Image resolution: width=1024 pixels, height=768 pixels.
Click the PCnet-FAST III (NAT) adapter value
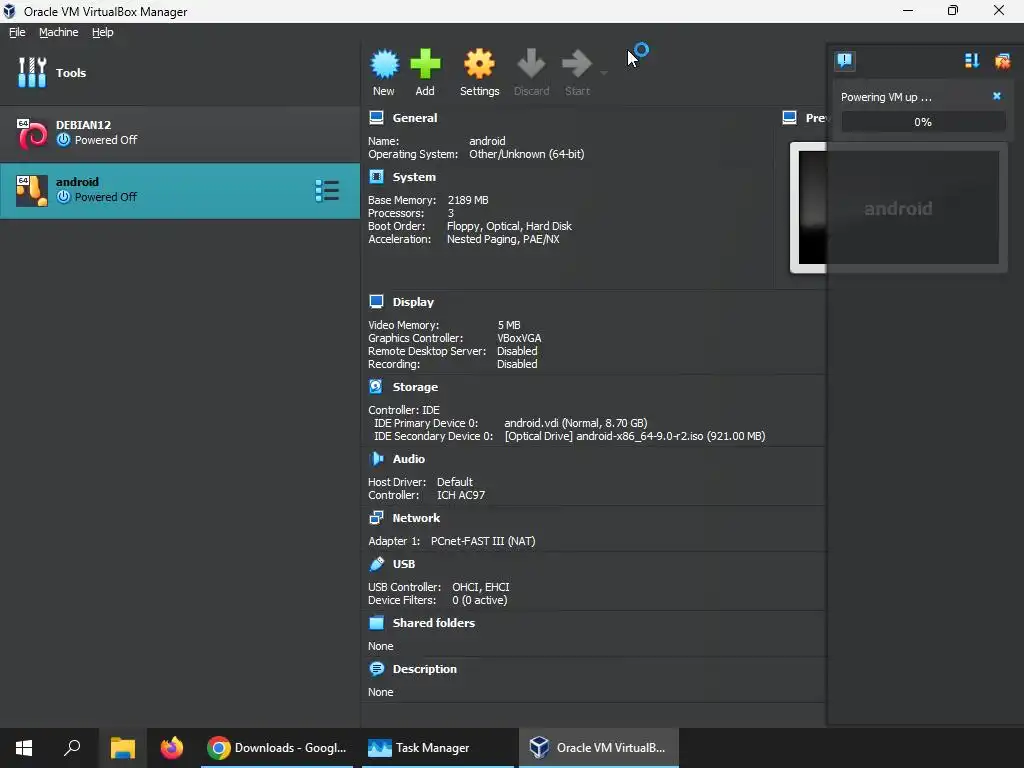[x=483, y=541]
